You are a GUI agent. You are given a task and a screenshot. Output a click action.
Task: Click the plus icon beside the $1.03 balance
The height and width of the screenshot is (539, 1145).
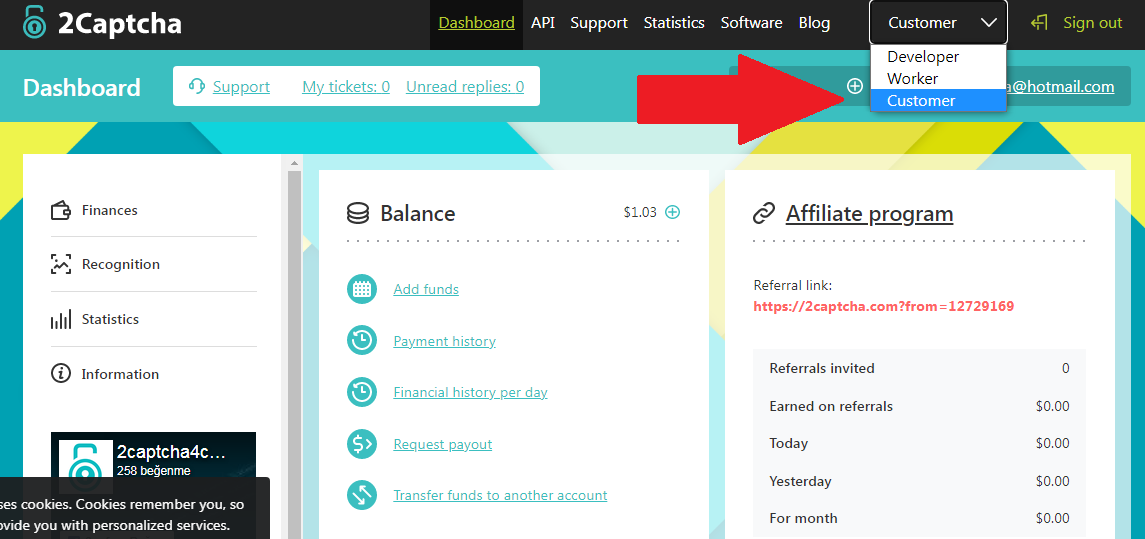(x=673, y=213)
